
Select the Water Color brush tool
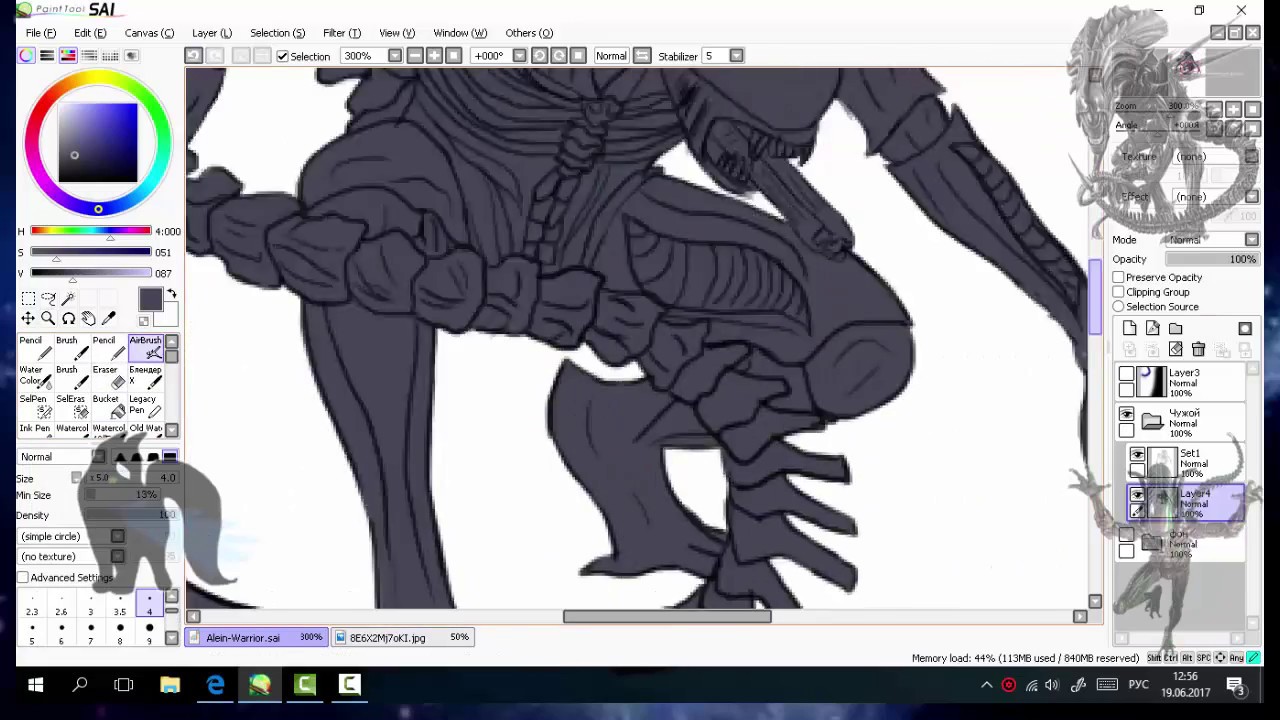pos(36,376)
